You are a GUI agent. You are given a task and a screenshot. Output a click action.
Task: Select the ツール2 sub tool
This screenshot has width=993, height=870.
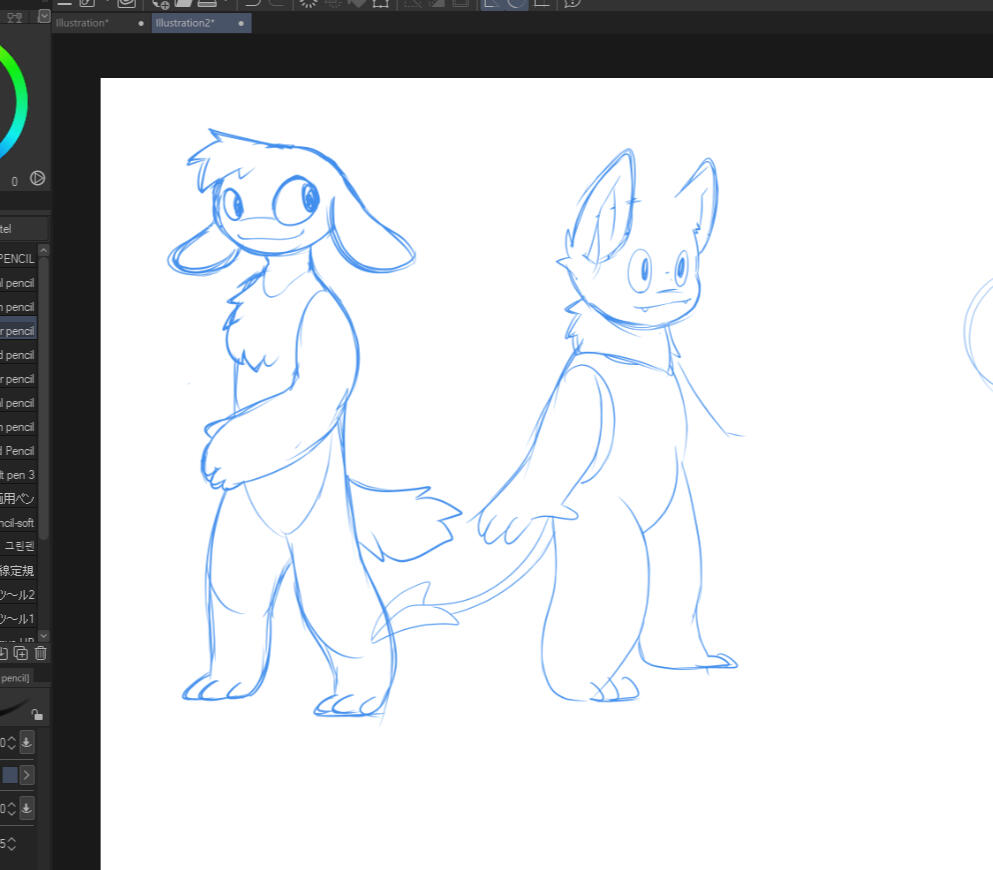coord(19,595)
